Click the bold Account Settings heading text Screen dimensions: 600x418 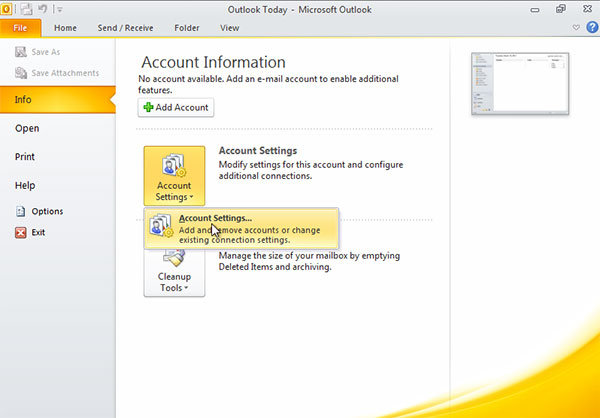tap(258, 150)
